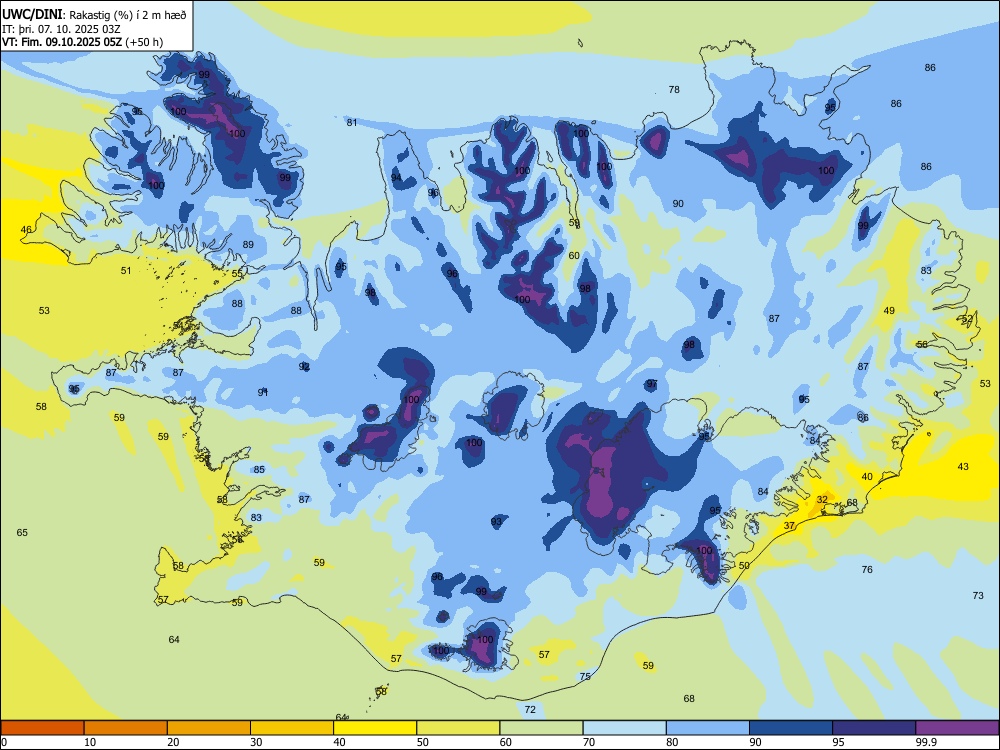This screenshot has width=1000, height=750.
Task: Click the 80–90 medium blue legend swatch
Action: pos(708,728)
